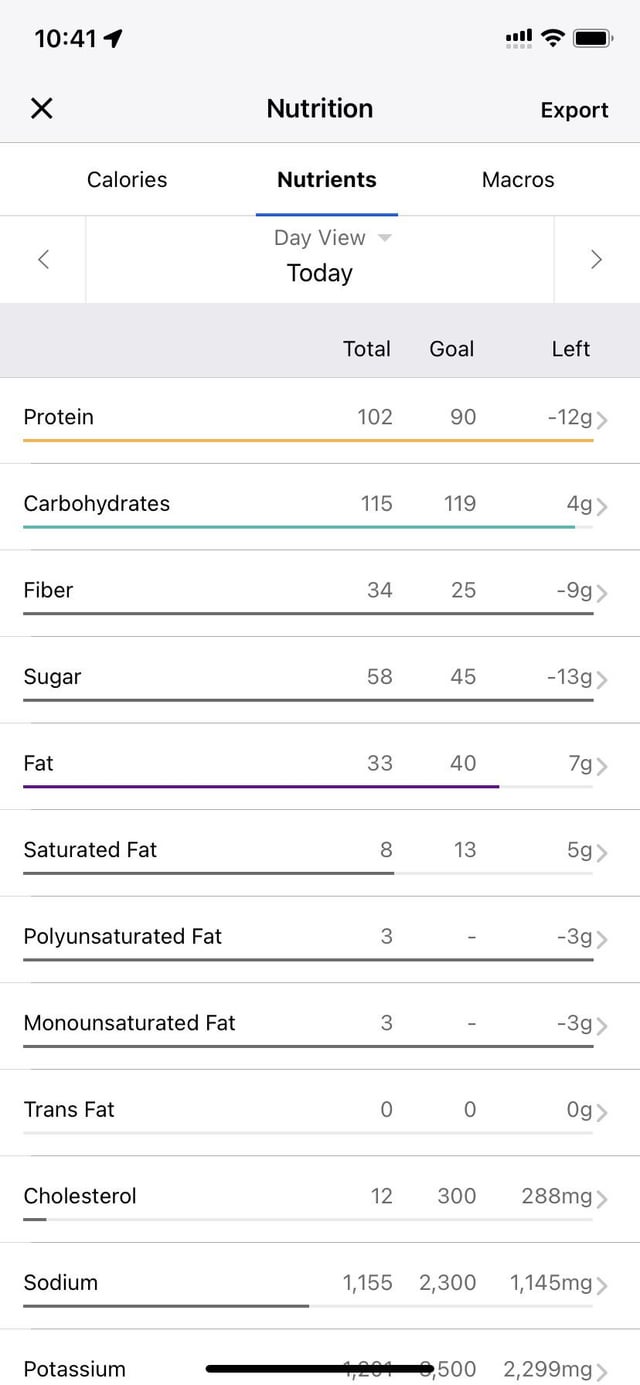Open Cholesterol row chevron
Screen dimensions: 640x1385
(x=601, y=1199)
